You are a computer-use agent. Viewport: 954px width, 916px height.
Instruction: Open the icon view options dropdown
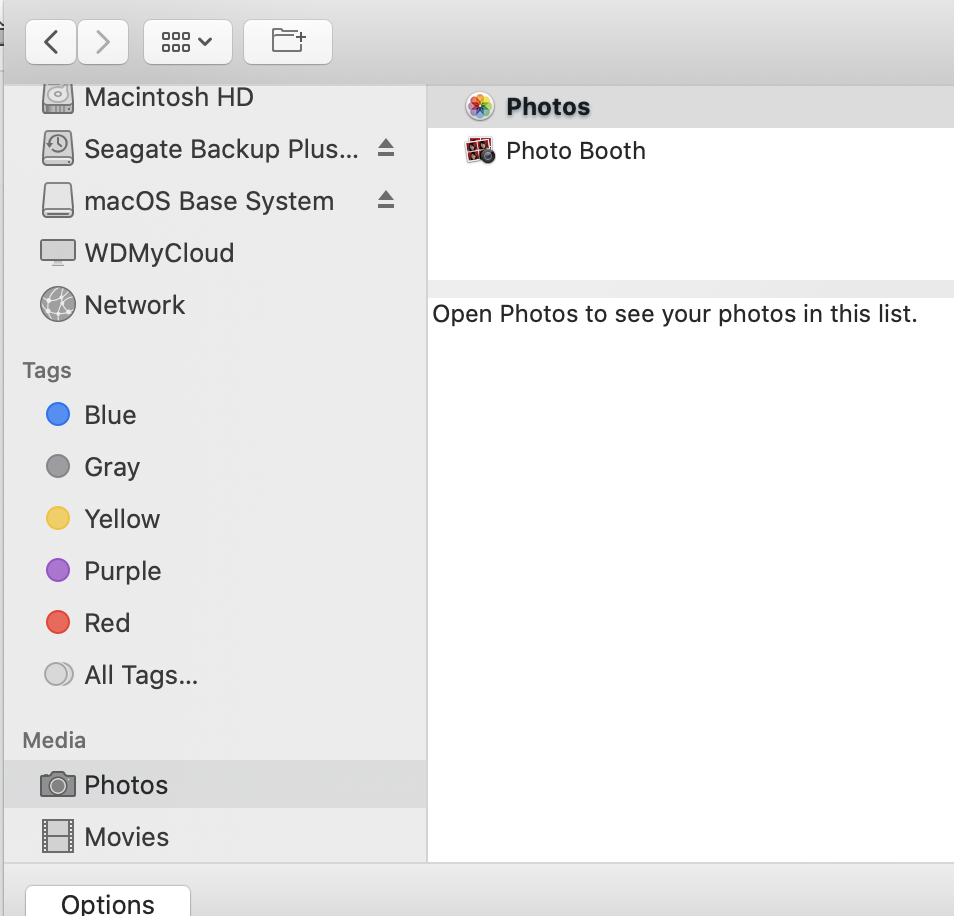pyautogui.click(x=187, y=42)
